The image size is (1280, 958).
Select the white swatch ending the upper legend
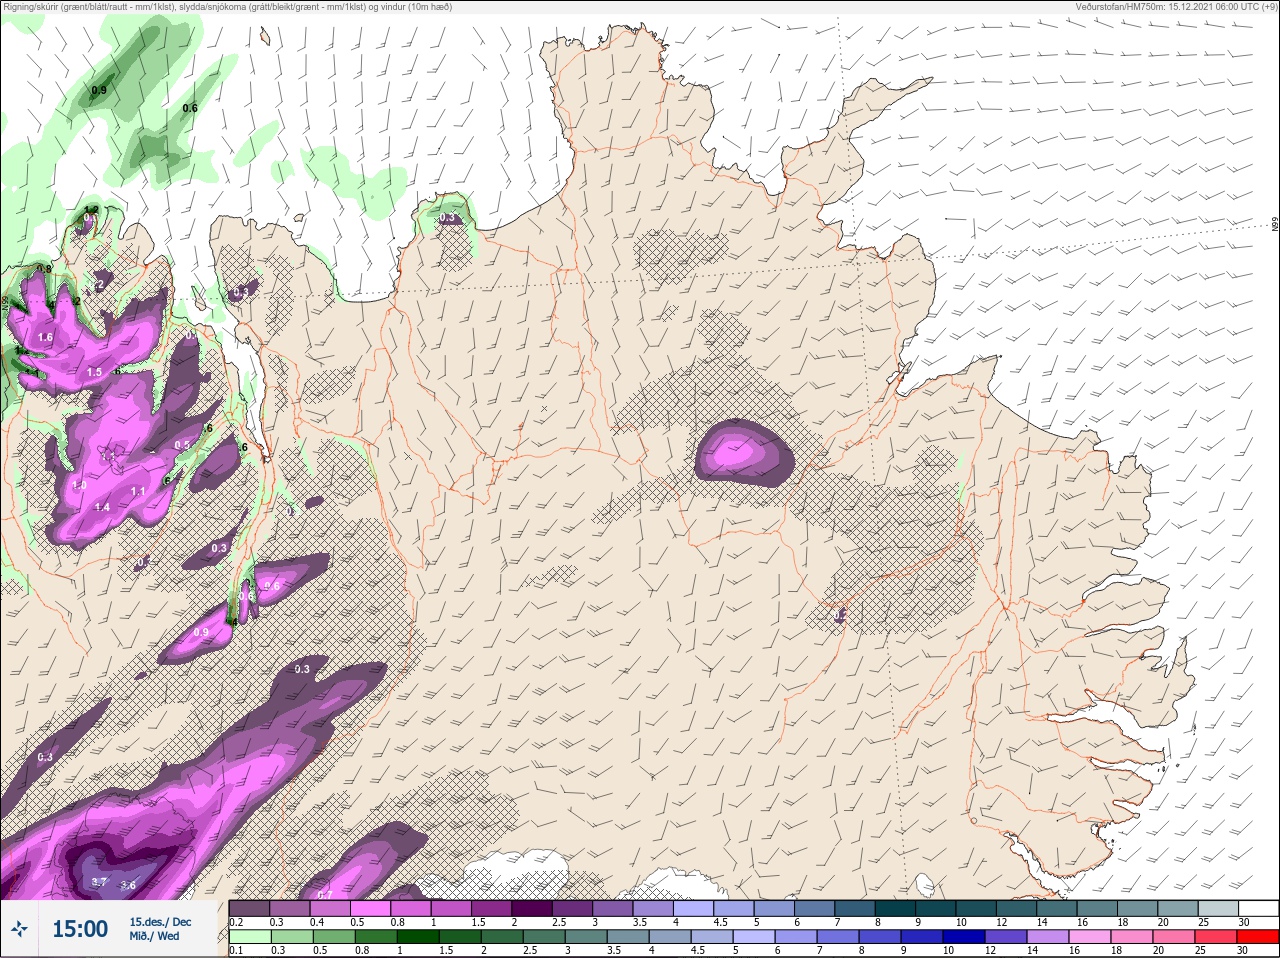(1258, 908)
